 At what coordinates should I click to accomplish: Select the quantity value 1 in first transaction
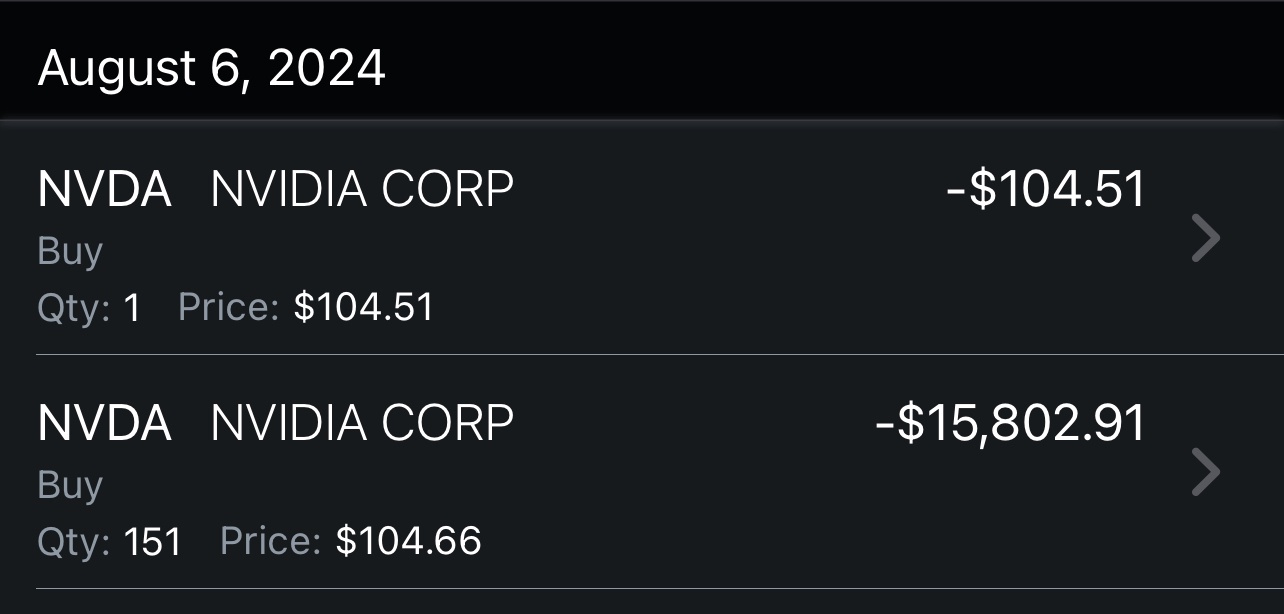pyautogui.click(x=132, y=308)
